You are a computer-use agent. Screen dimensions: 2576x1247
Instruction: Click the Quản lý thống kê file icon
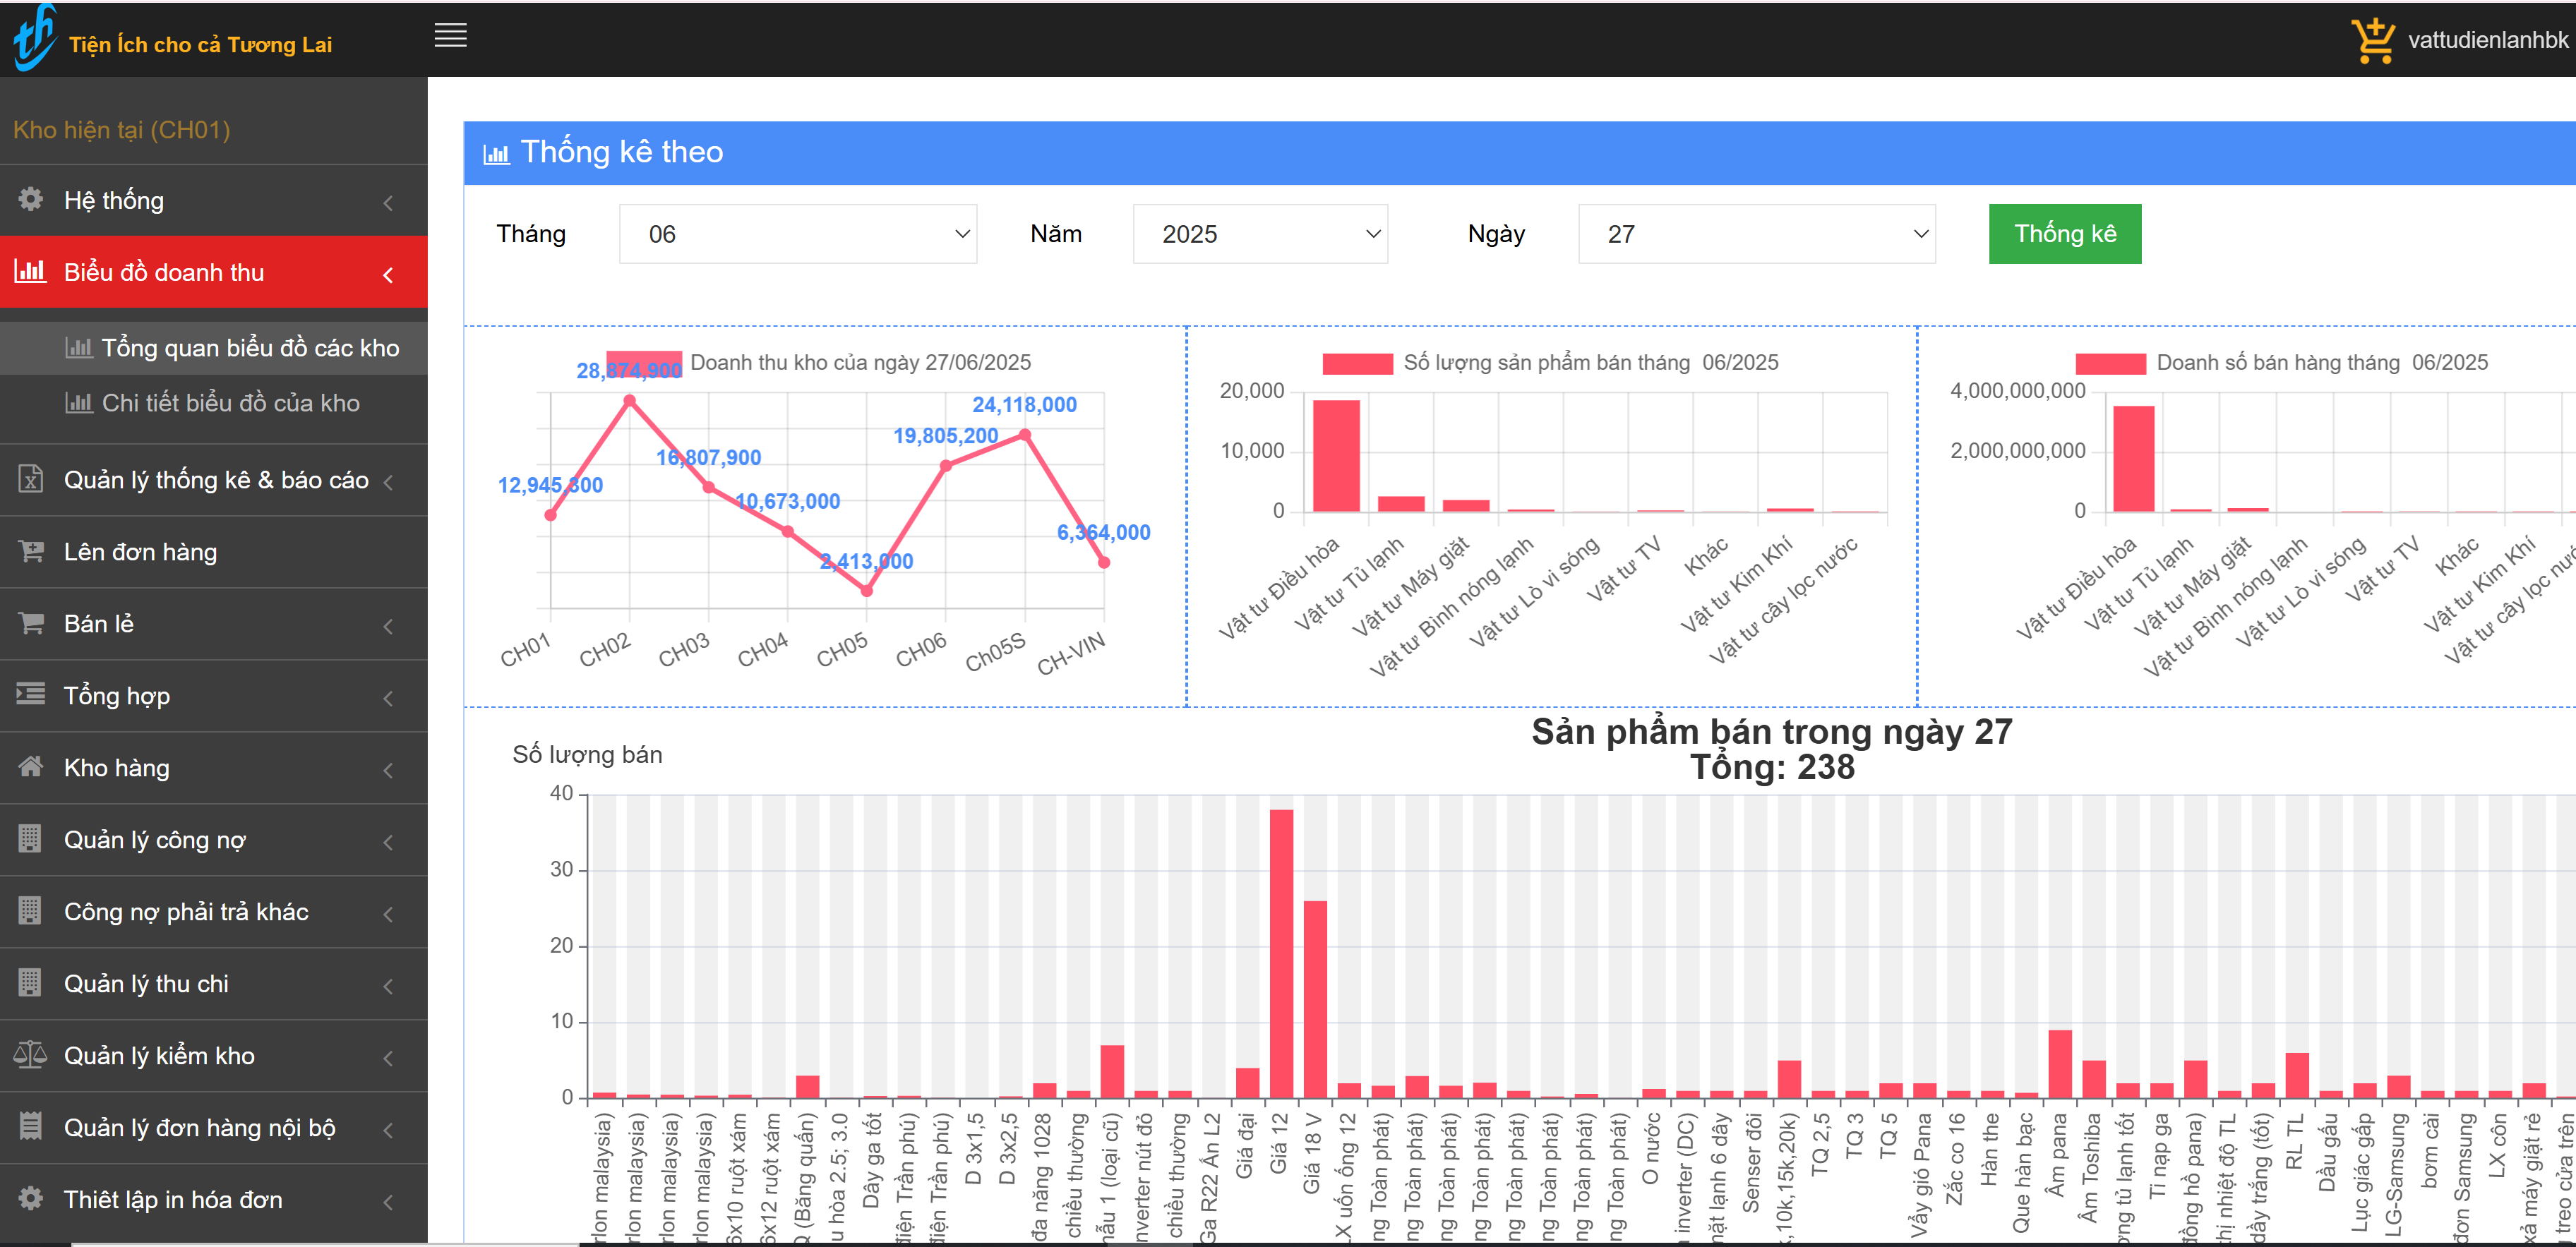click(31, 479)
